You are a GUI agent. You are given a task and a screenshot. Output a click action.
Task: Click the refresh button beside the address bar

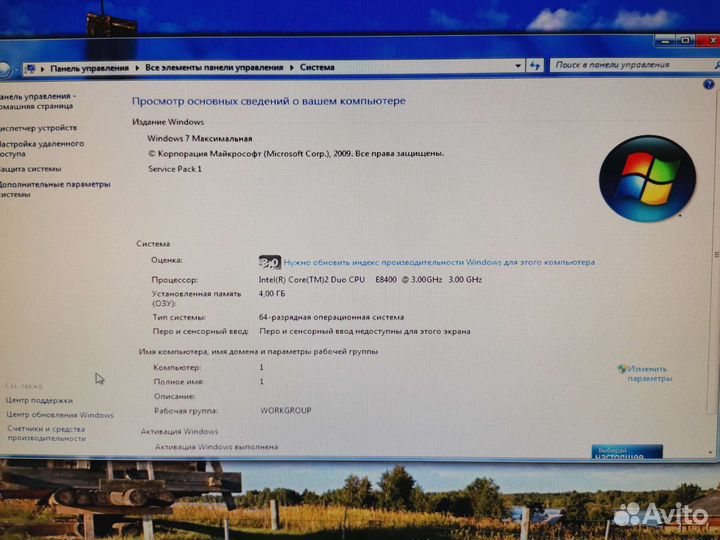coord(535,65)
